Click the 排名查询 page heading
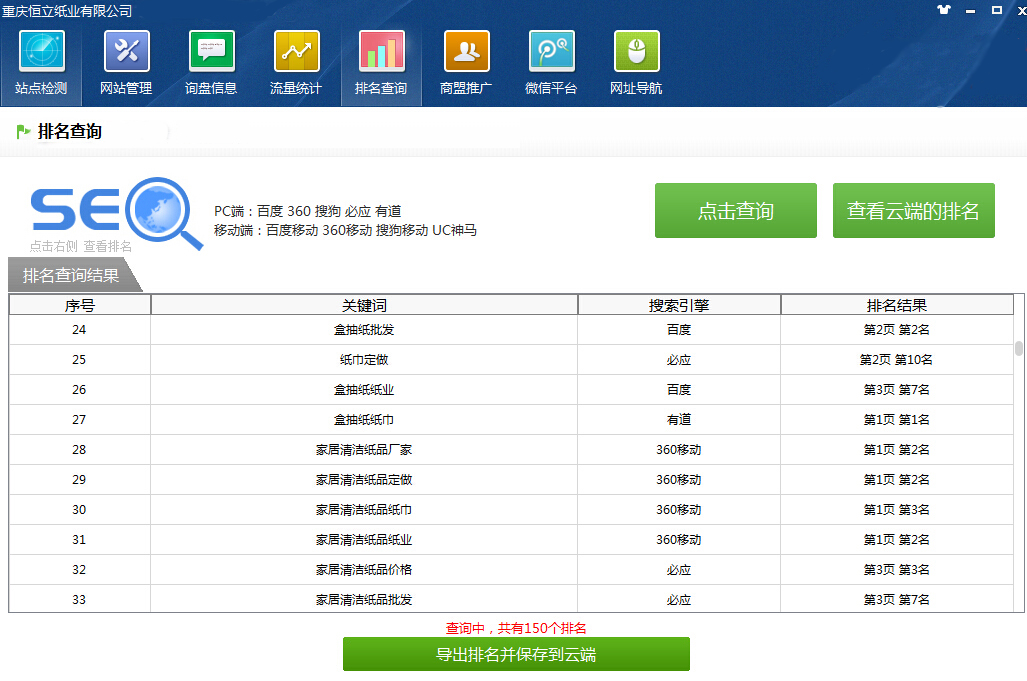Viewport: 1027px width, 681px height. pyautogui.click(x=69, y=132)
